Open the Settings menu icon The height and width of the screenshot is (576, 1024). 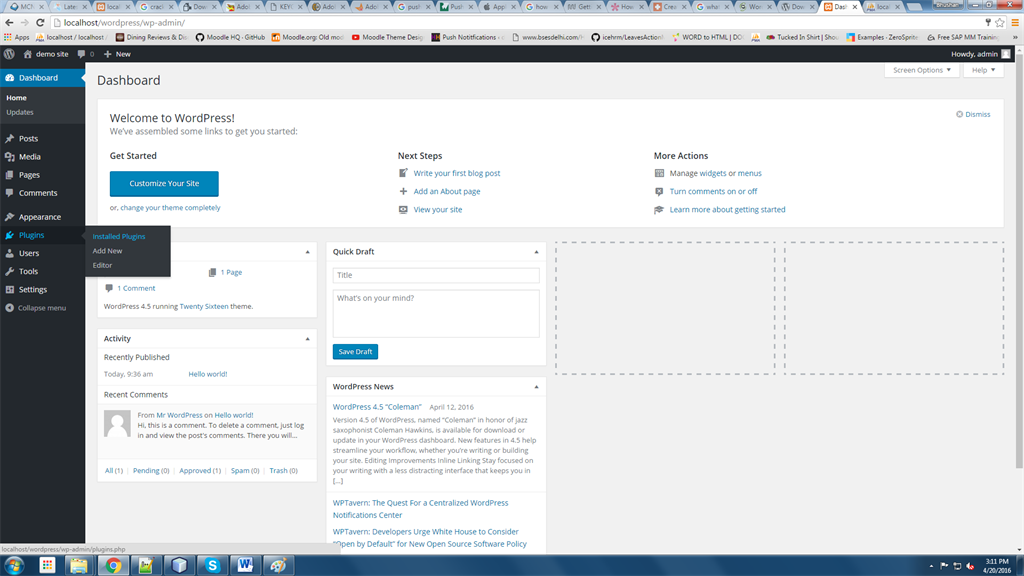(x=9, y=289)
